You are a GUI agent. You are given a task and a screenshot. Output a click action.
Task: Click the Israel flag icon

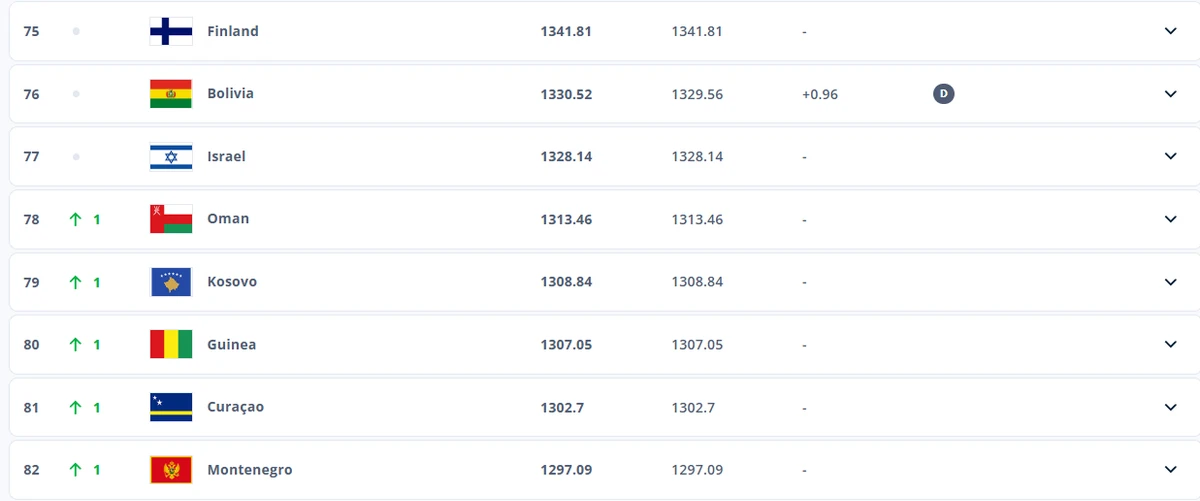pos(171,156)
